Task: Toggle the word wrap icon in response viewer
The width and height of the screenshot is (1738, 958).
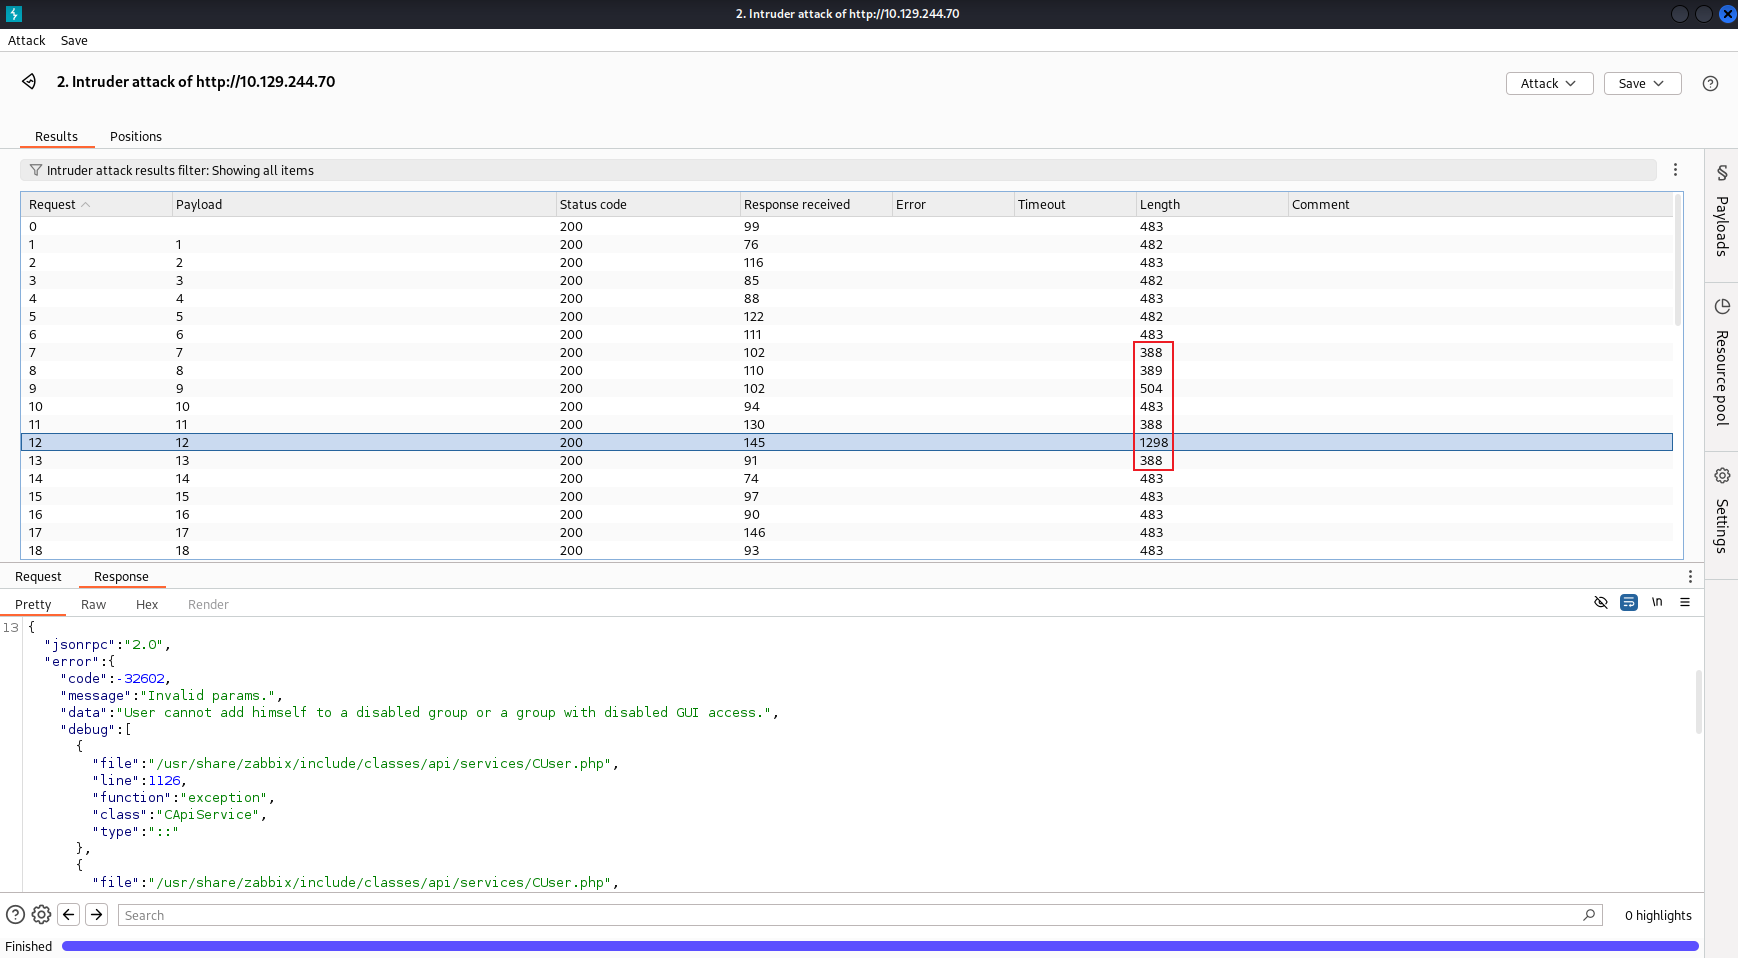Action: point(1629,602)
